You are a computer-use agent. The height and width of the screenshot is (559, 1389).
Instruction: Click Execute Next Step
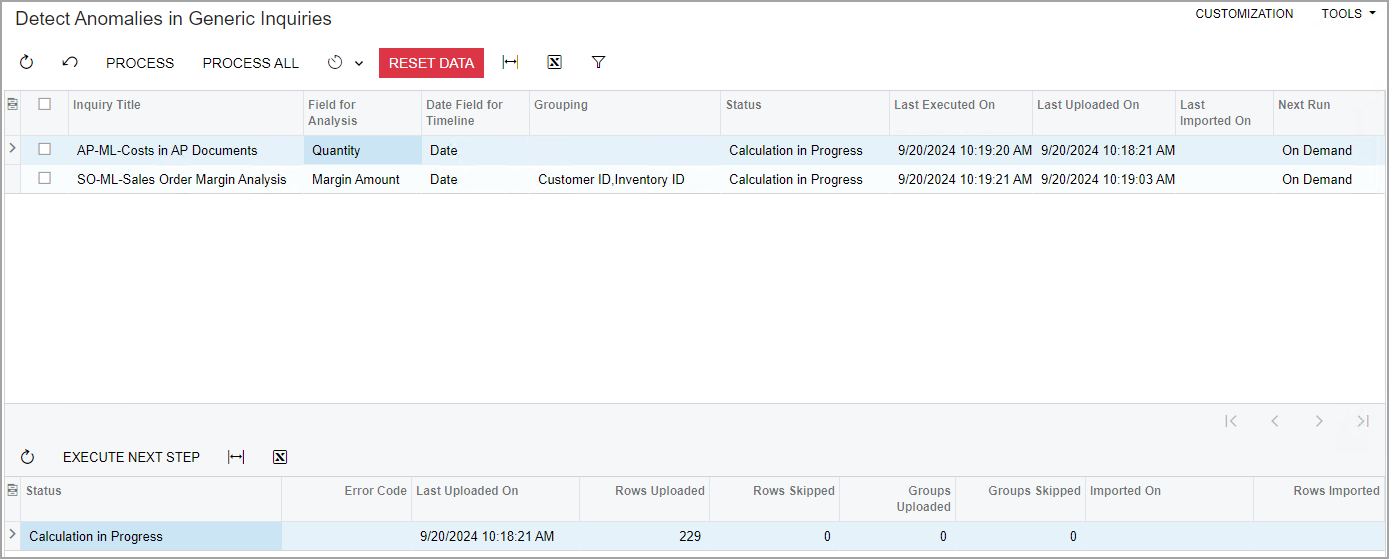click(131, 457)
